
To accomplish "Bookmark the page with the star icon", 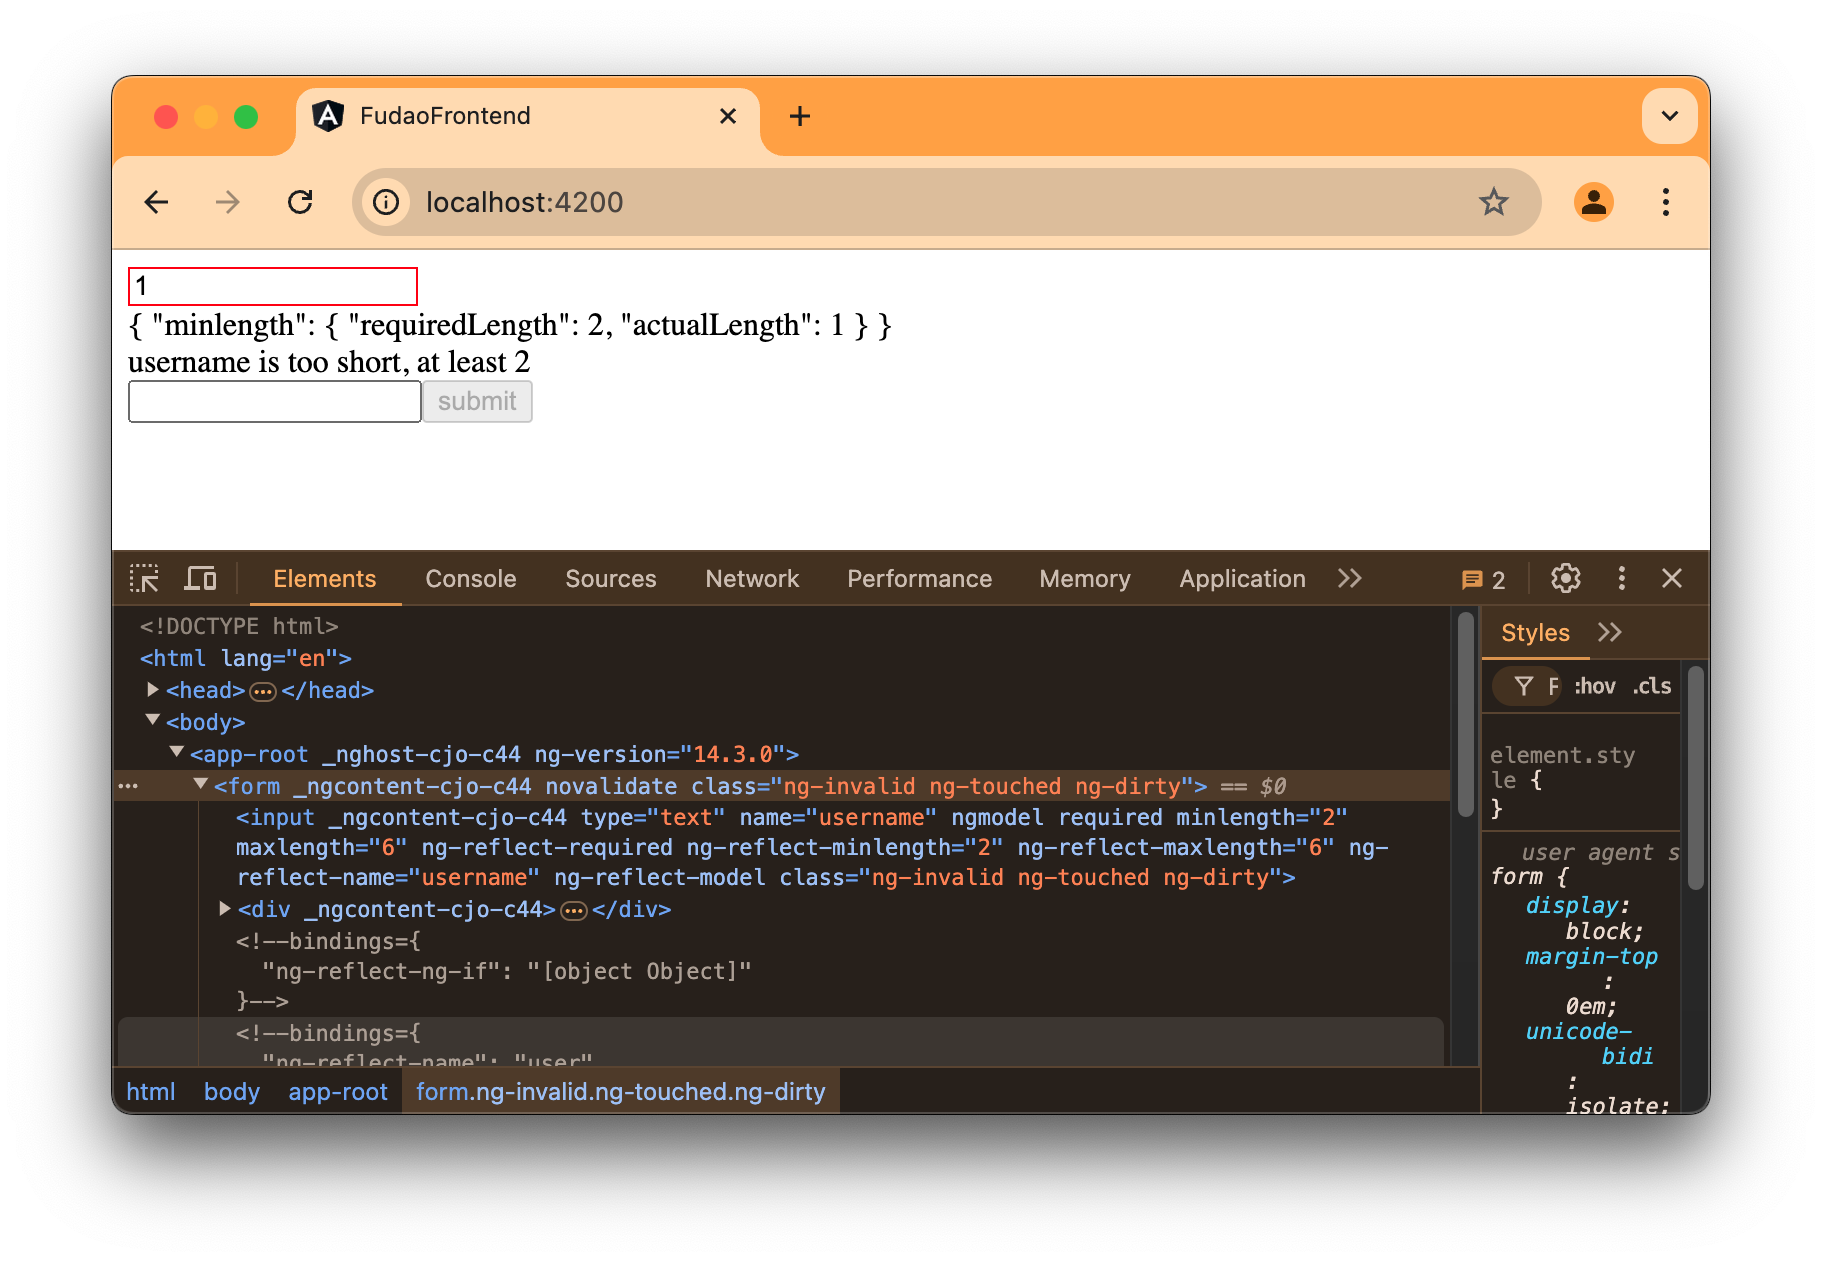I will [1494, 202].
